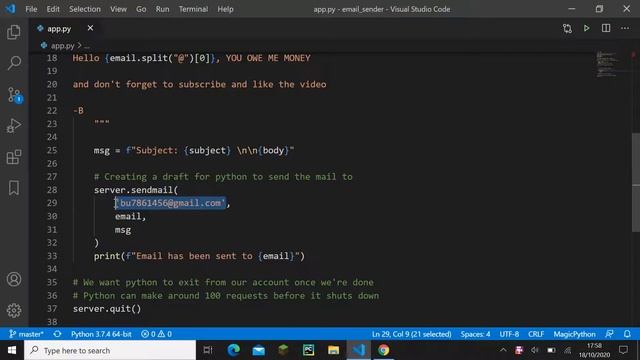The image size is (640, 360).
Task: Open PyCharm from the taskbar
Action: [308, 350]
